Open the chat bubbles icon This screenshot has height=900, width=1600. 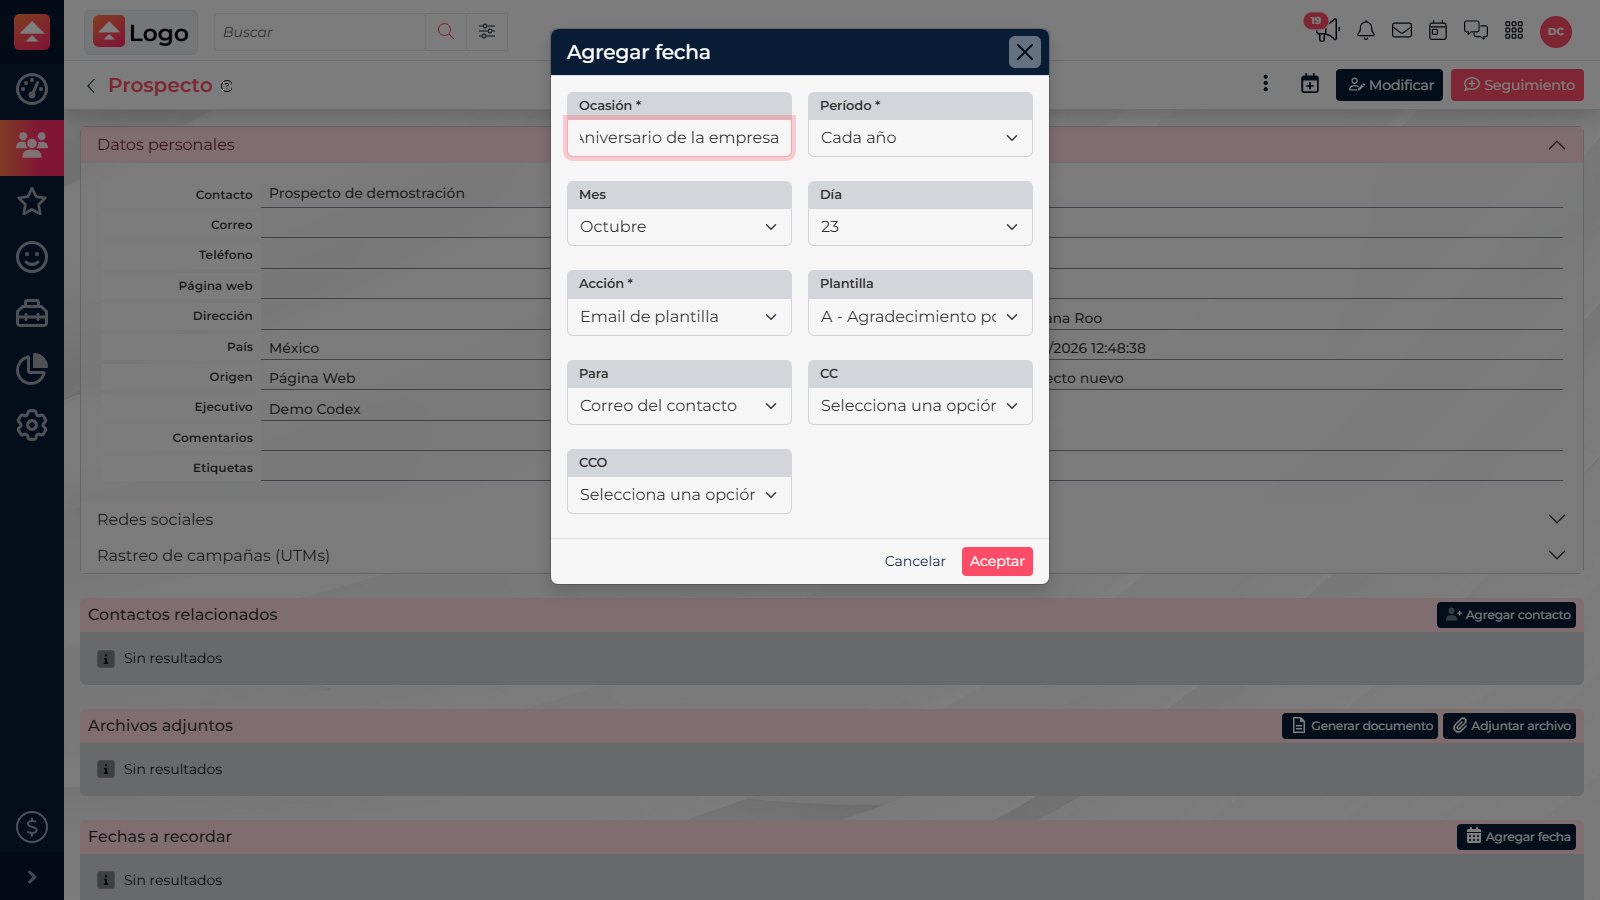[1476, 31]
